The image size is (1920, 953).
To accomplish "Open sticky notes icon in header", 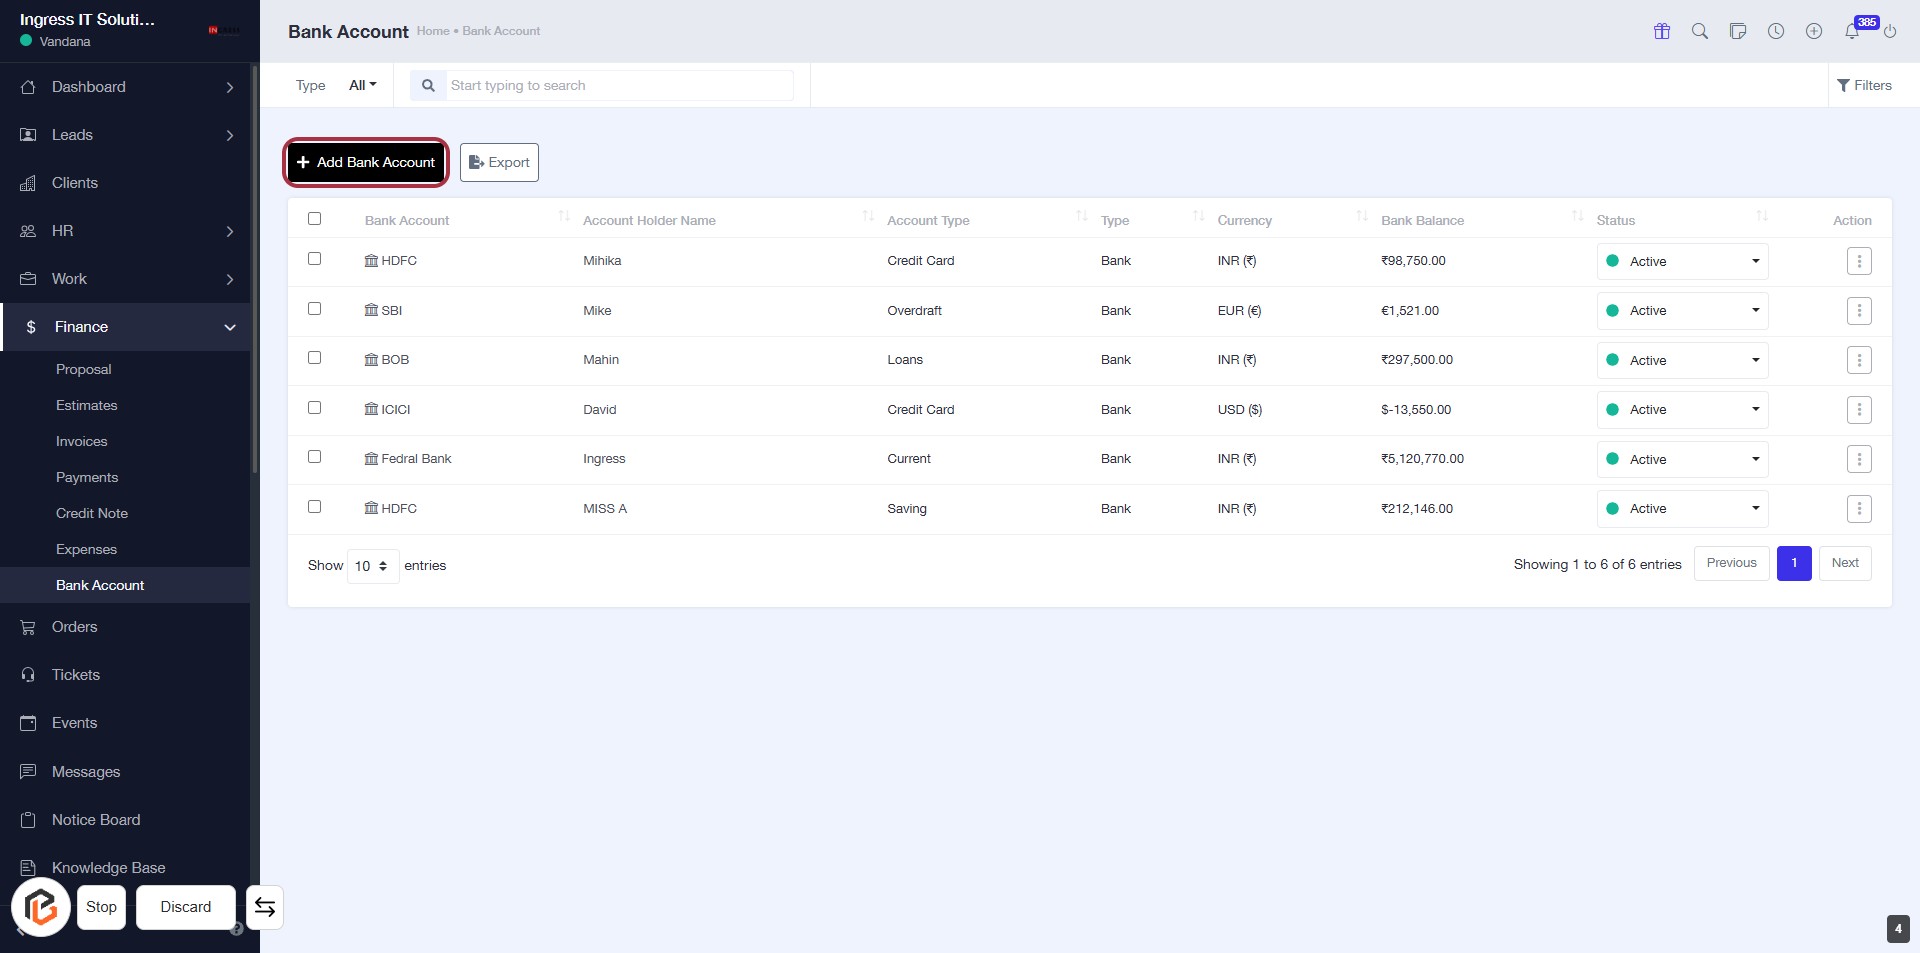I will point(1738,31).
